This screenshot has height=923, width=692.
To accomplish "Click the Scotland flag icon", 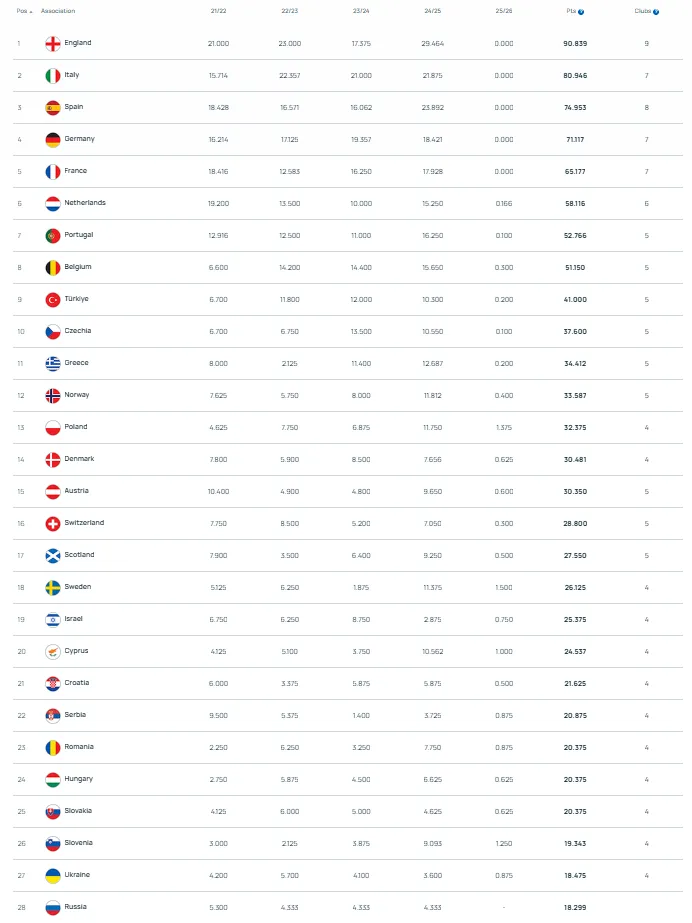I will point(53,555).
